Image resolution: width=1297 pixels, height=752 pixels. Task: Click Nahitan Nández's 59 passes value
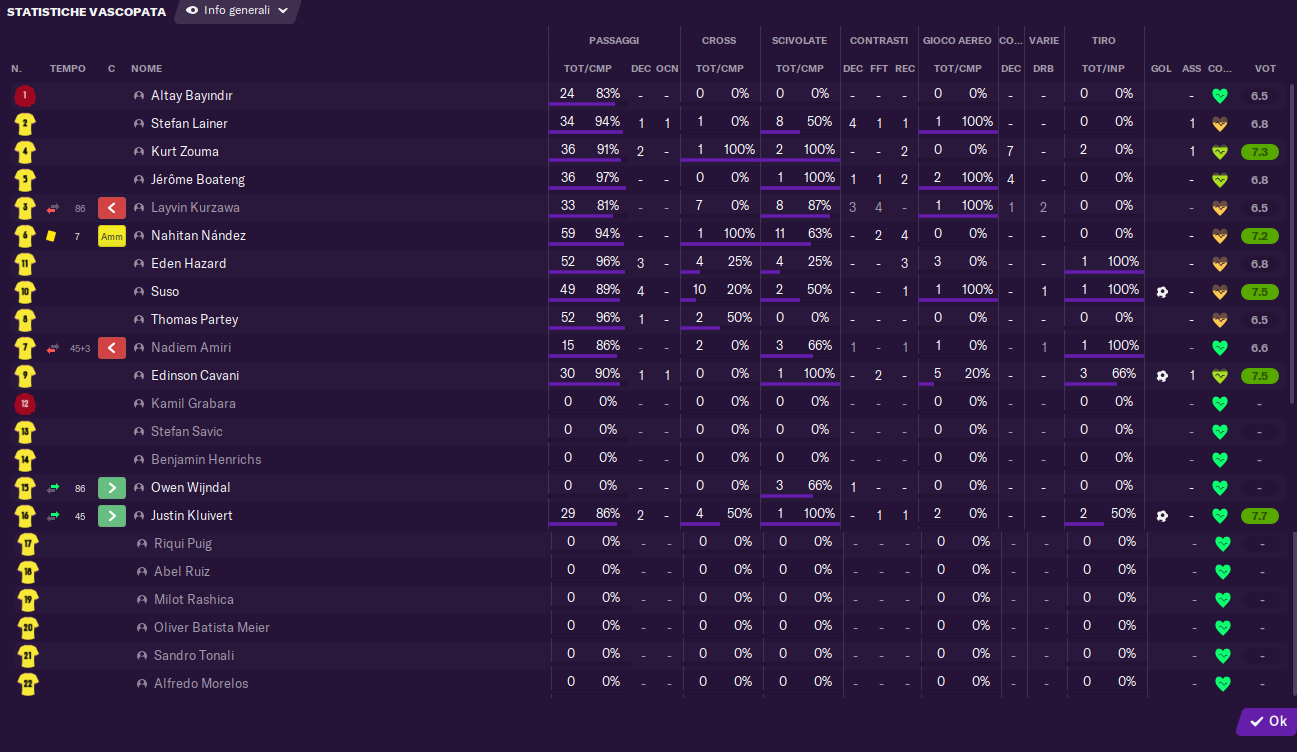click(567, 234)
